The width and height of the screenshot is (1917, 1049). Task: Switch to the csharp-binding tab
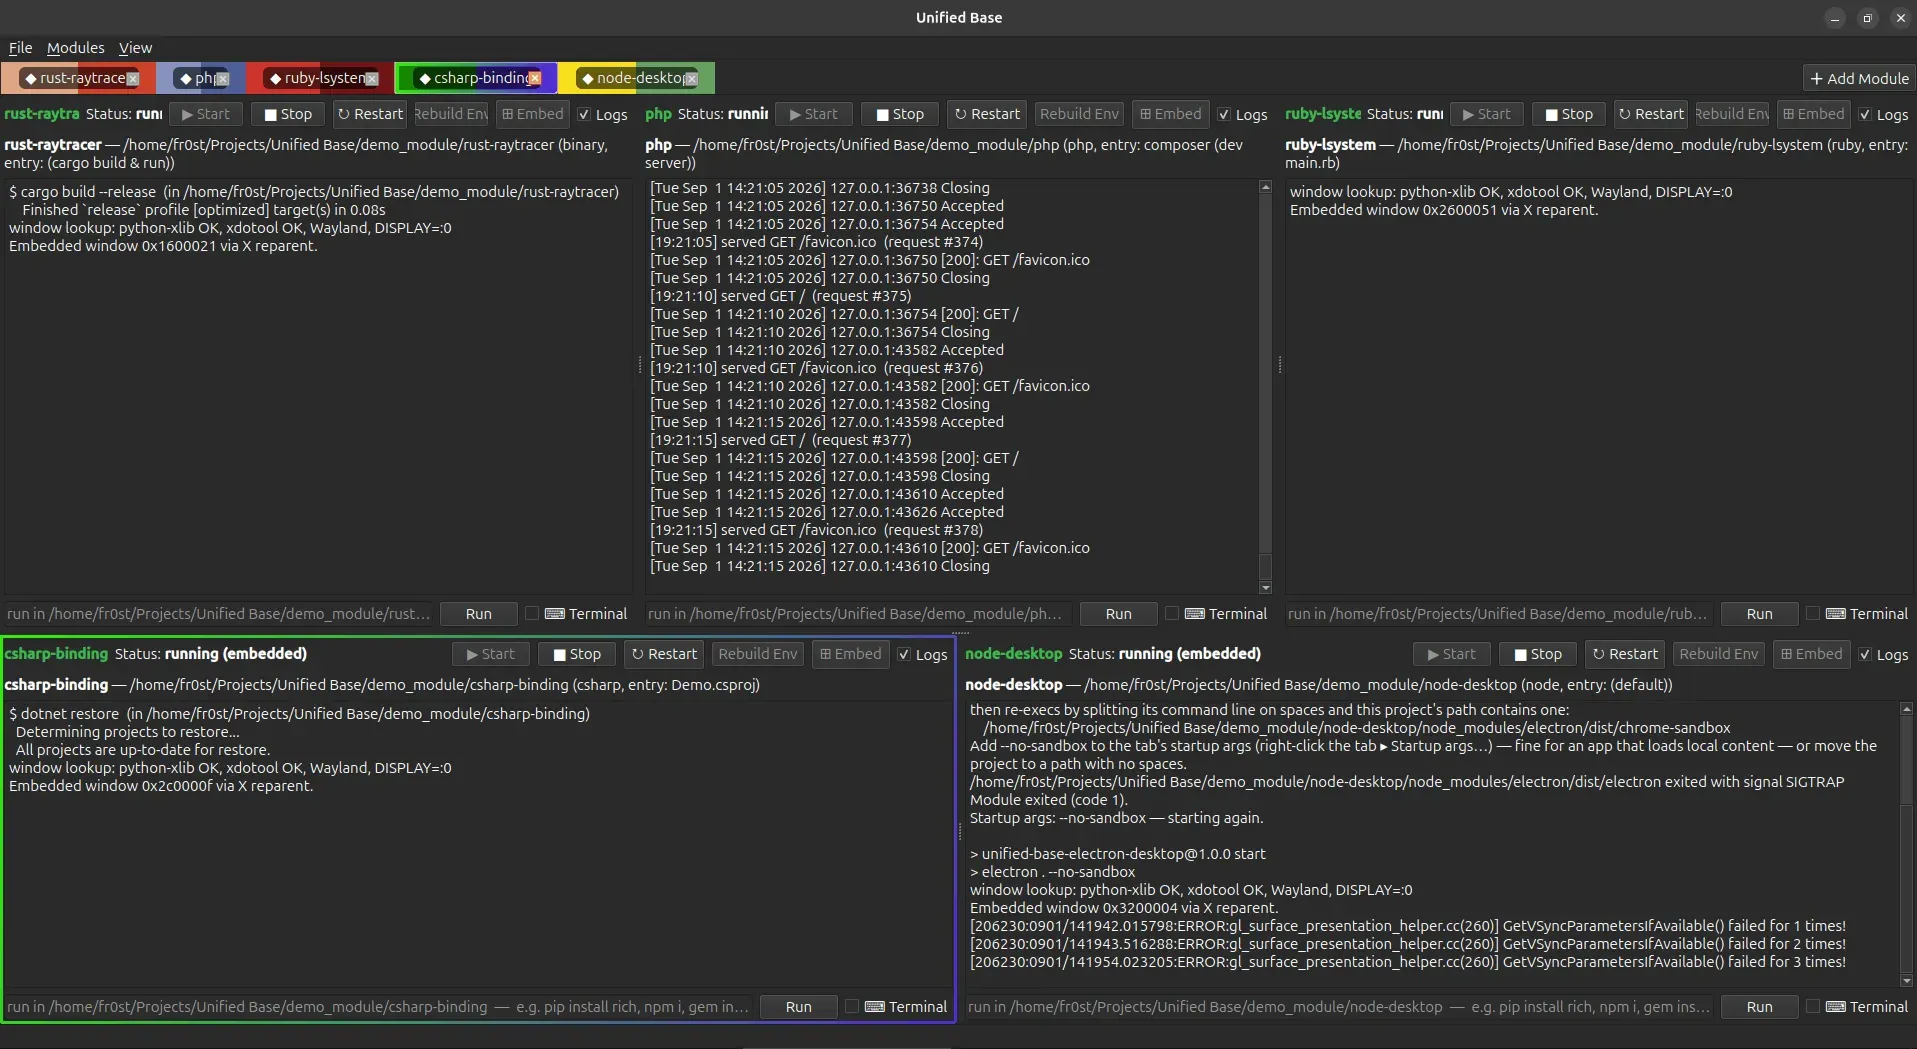(x=474, y=78)
